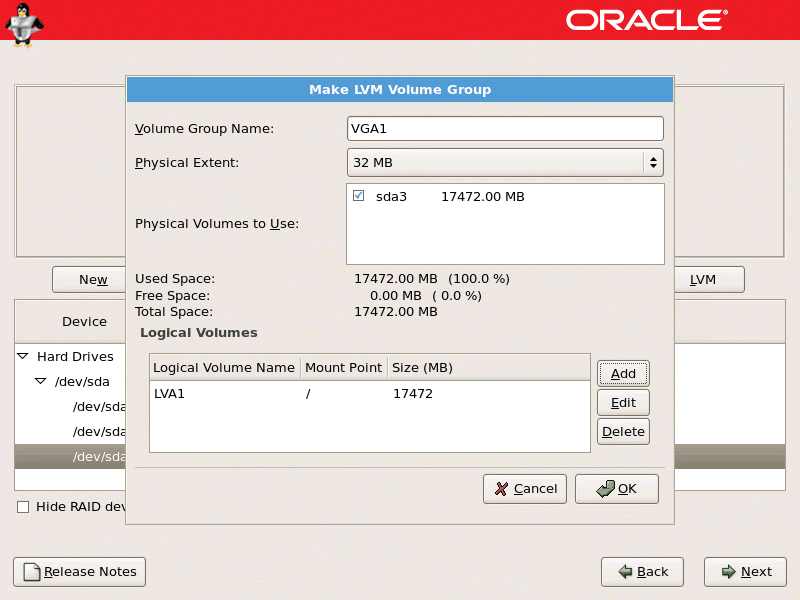Add a new logical volume

[x=623, y=373]
